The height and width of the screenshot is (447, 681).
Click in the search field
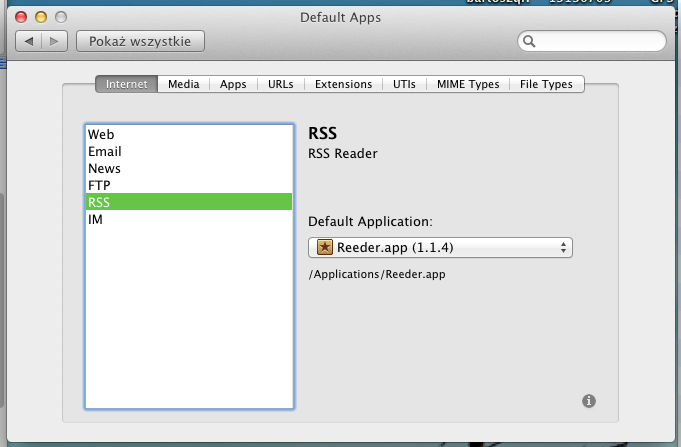tap(598, 41)
